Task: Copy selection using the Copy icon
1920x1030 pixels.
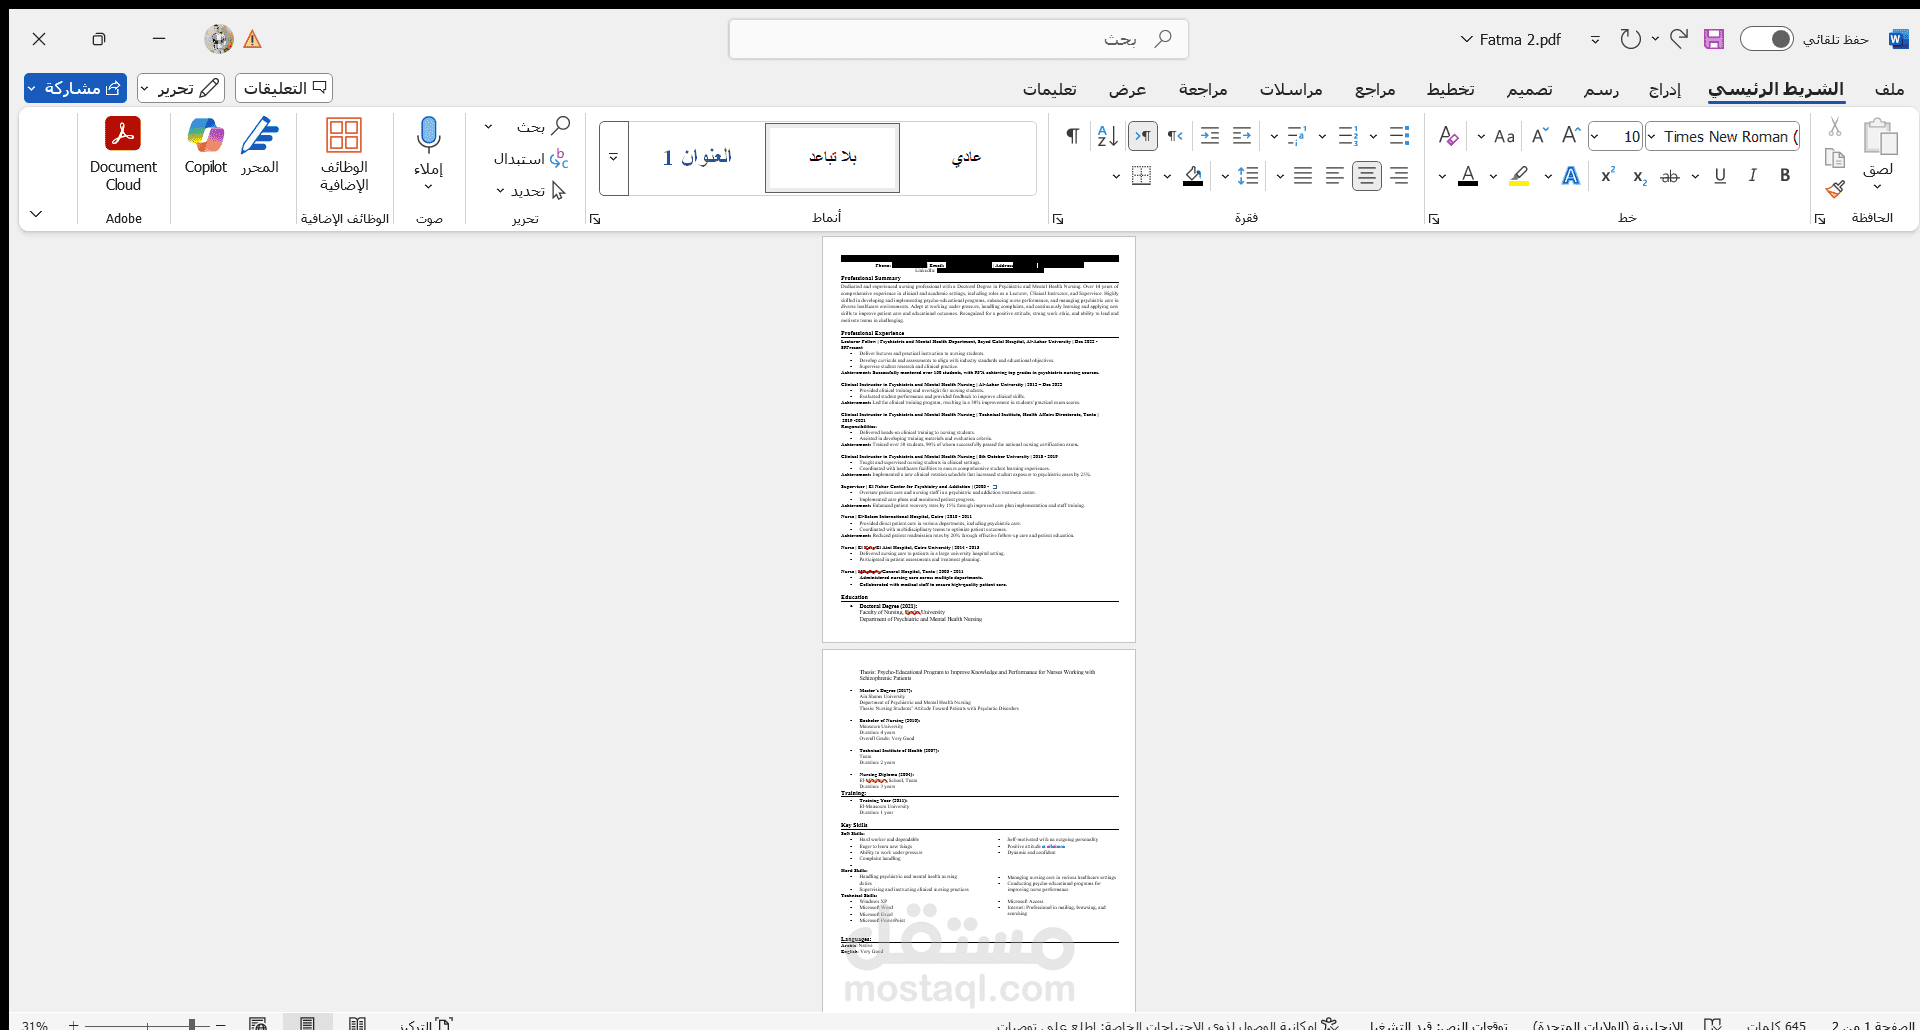Action: click(1834, 158)
